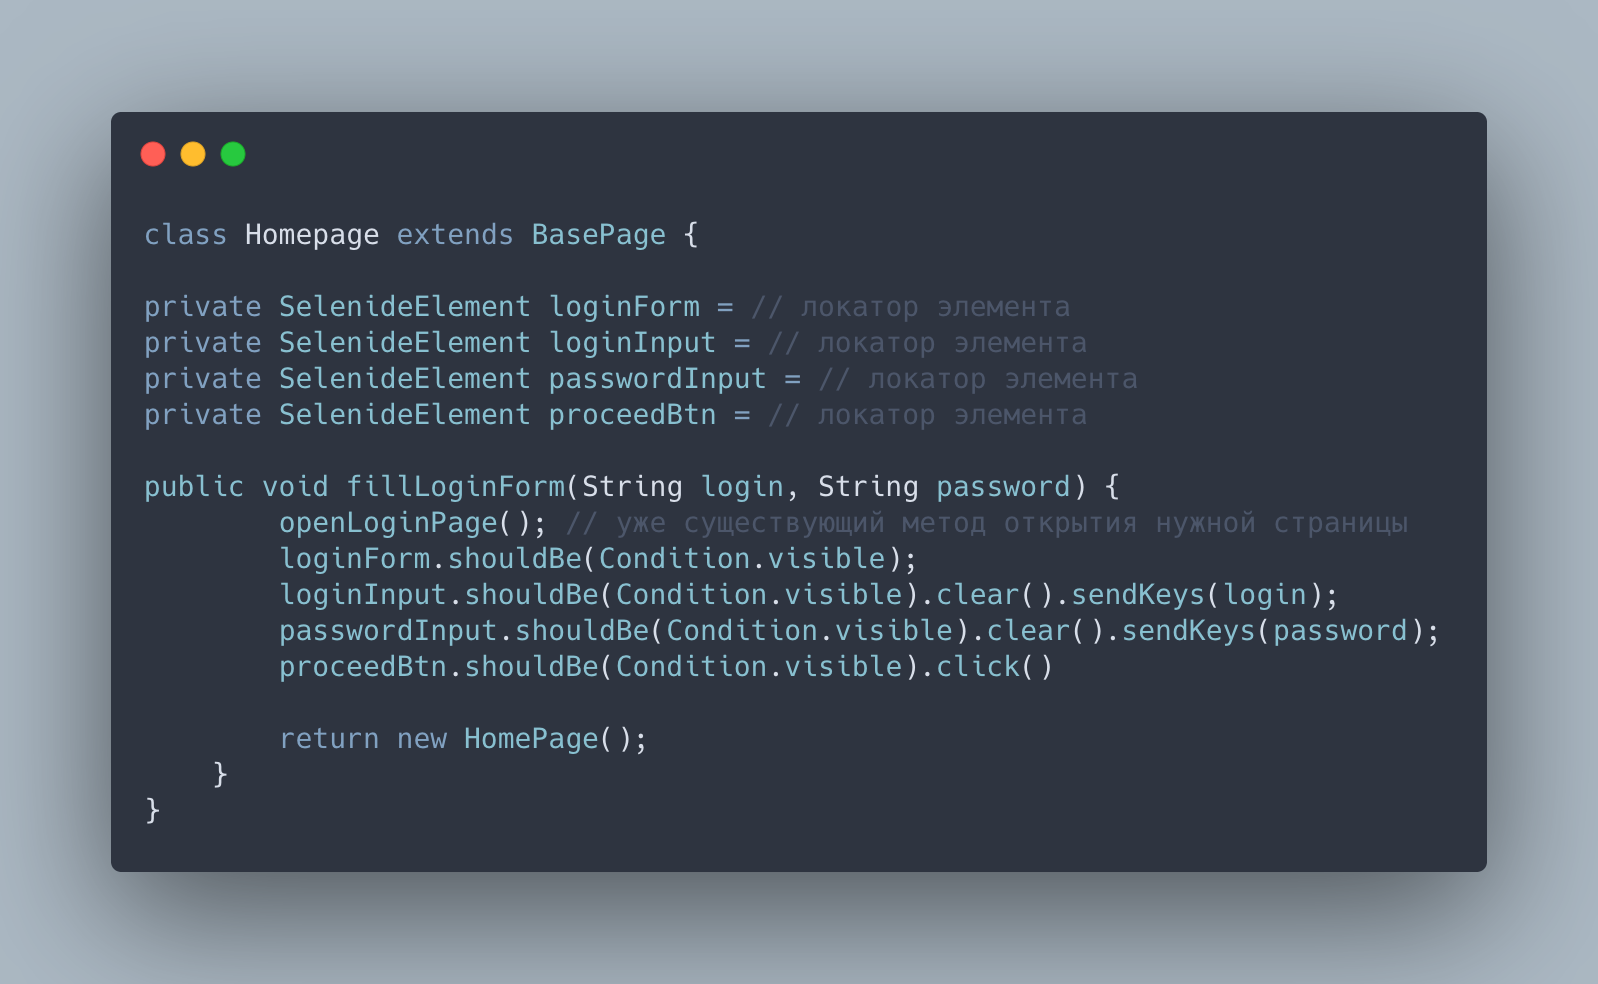
Task: Click the green maximize dot
Action: pyautogui.click(x=233, y=154)
